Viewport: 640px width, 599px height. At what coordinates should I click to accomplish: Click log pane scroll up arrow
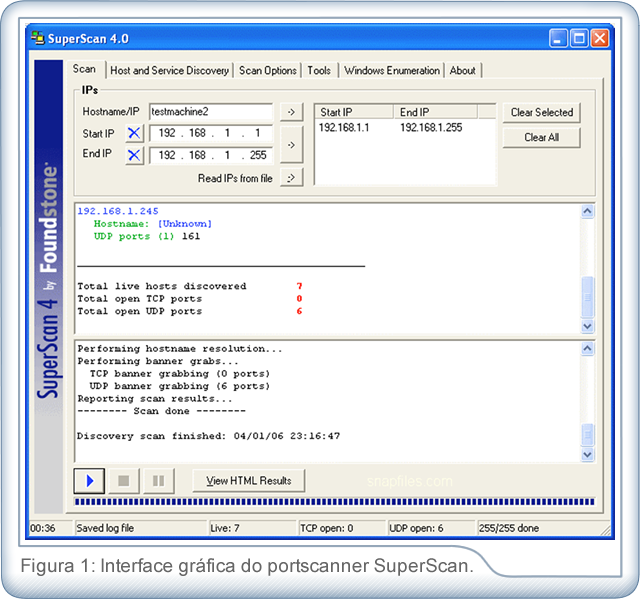click(x=587, y=348)
